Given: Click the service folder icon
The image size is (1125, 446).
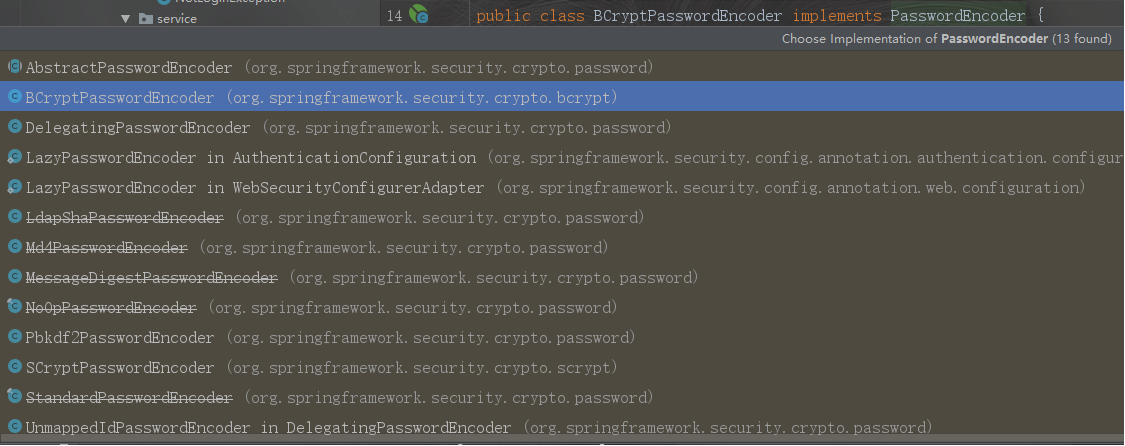Looking at the screenshot, I should point(146,18).
